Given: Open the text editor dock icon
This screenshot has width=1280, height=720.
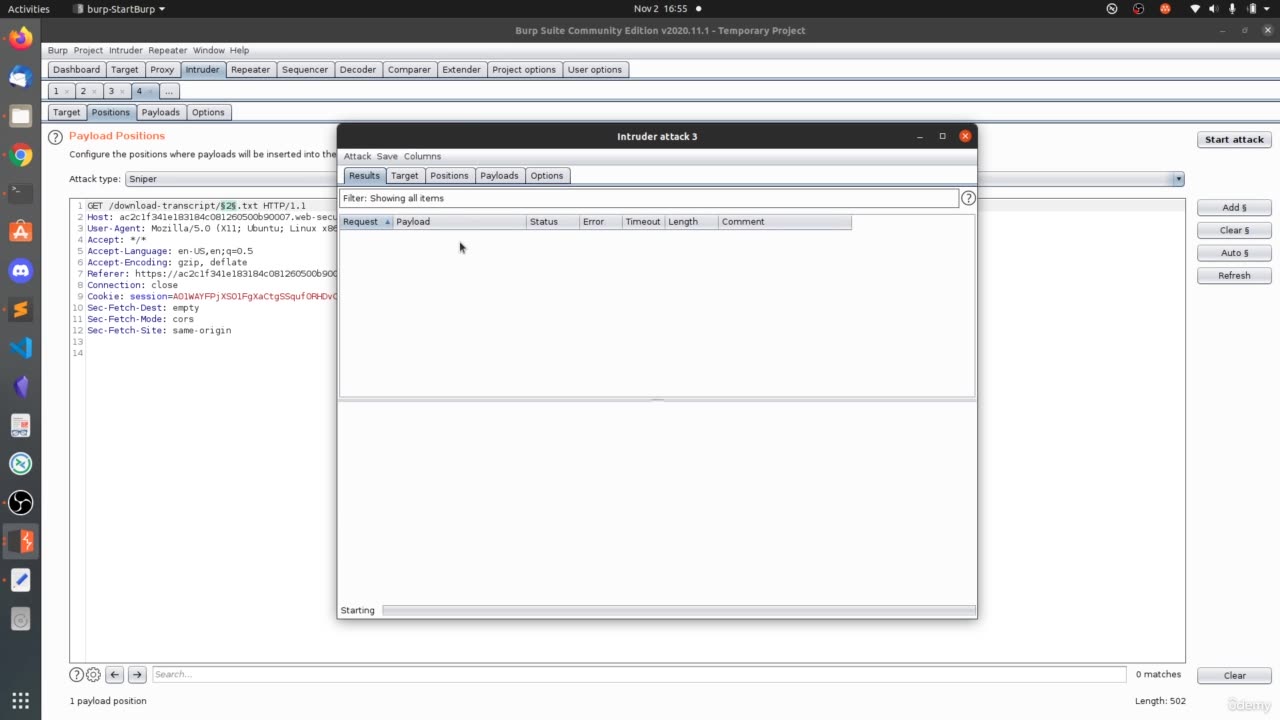Looking at the screenshot, I should pos(20,580).
